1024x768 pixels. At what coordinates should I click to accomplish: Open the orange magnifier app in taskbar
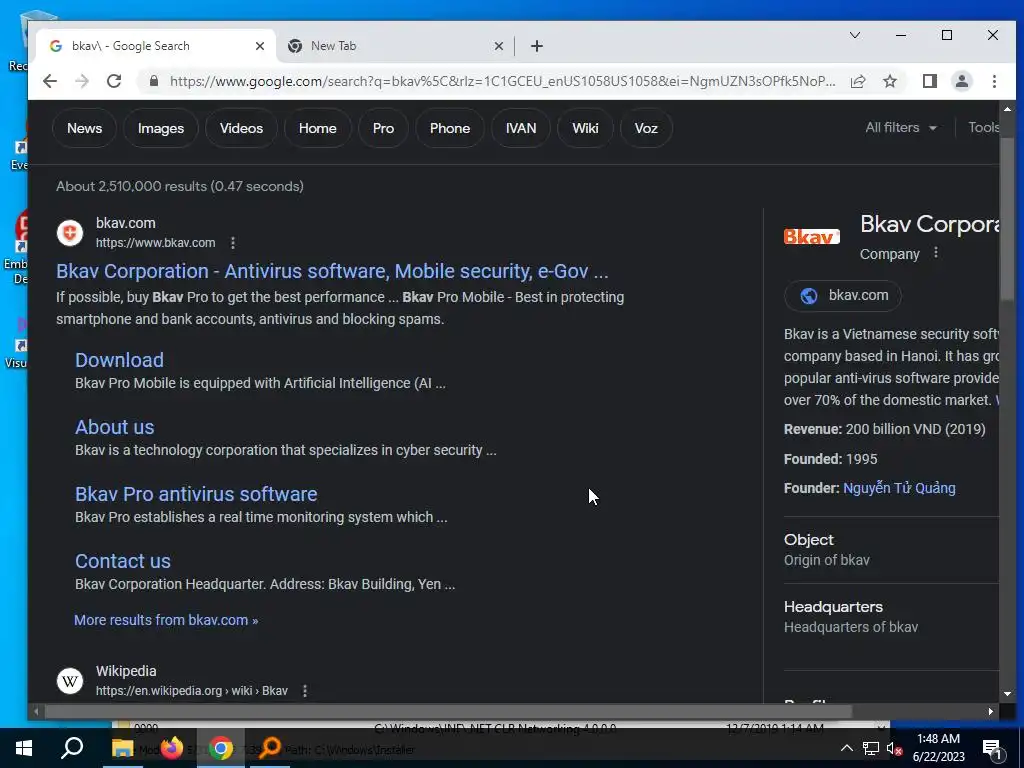(x=270, y=748)
